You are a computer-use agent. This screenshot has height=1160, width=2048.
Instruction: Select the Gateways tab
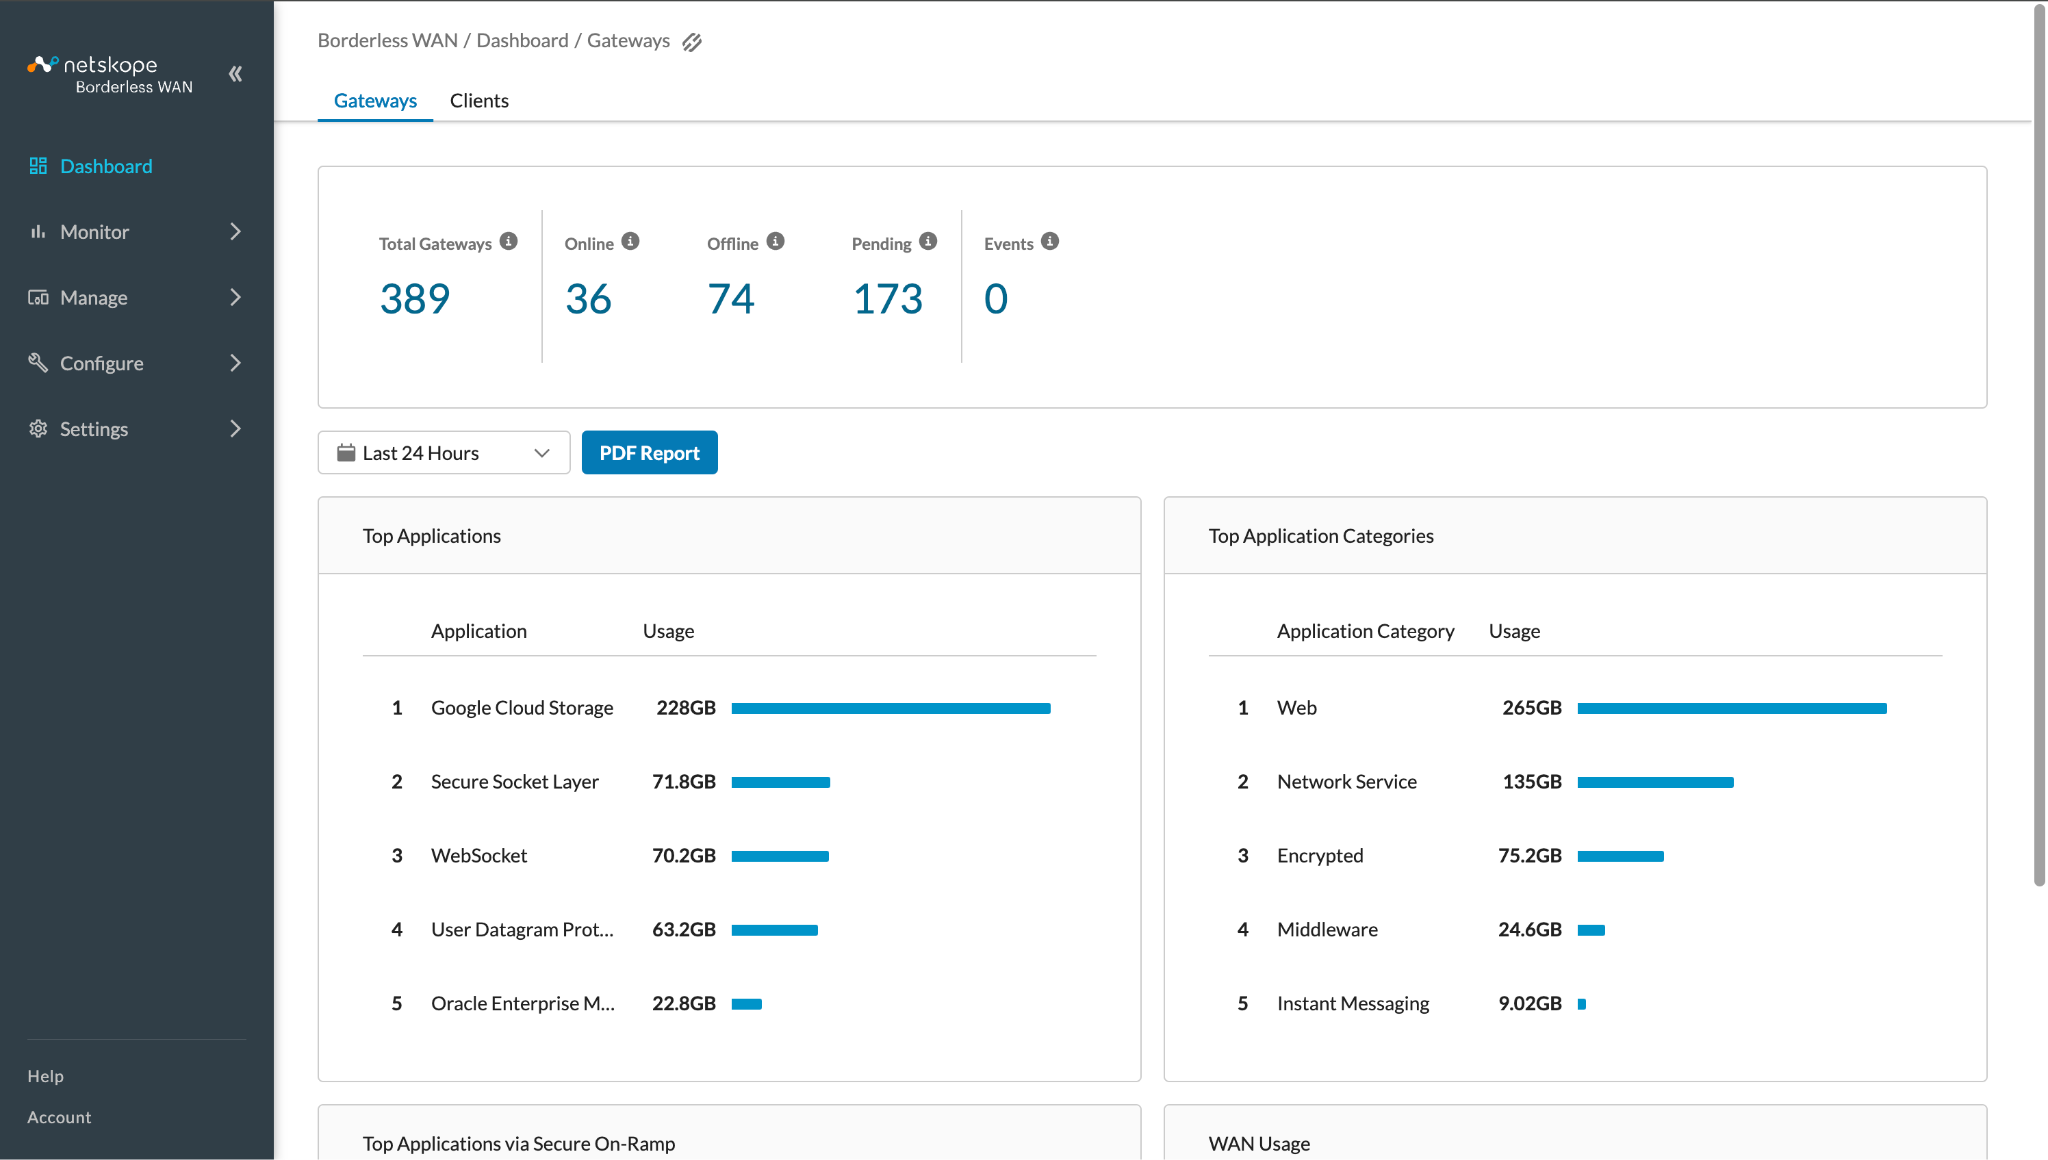375,100
